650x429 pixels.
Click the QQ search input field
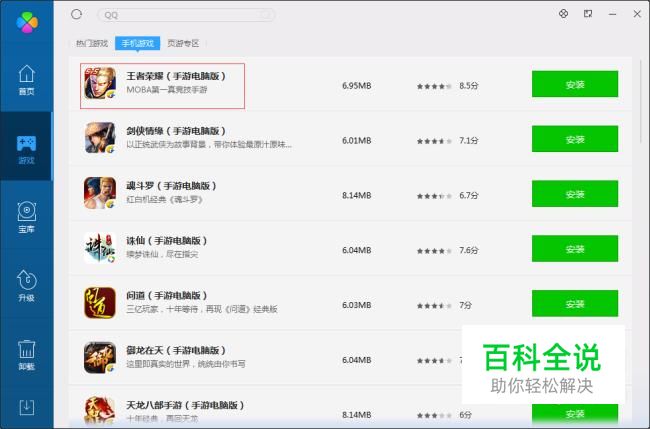(186, 15)
